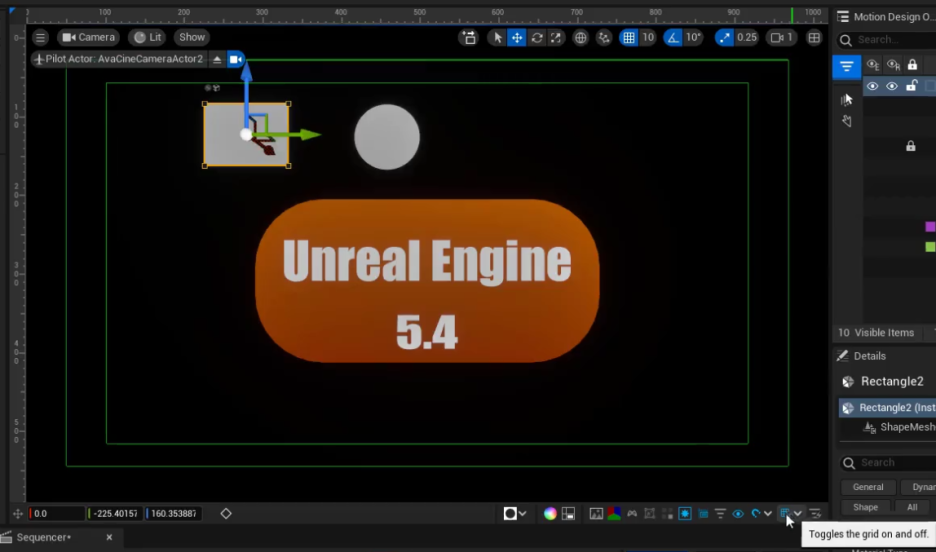
Task: Add a transform keyframe diamond icon
Action: [x=226, y=513]
